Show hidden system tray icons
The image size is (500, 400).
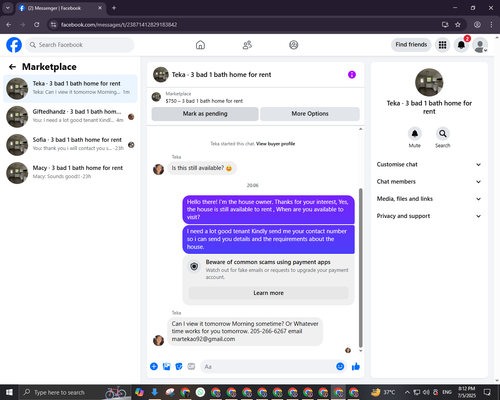point(407,392)
